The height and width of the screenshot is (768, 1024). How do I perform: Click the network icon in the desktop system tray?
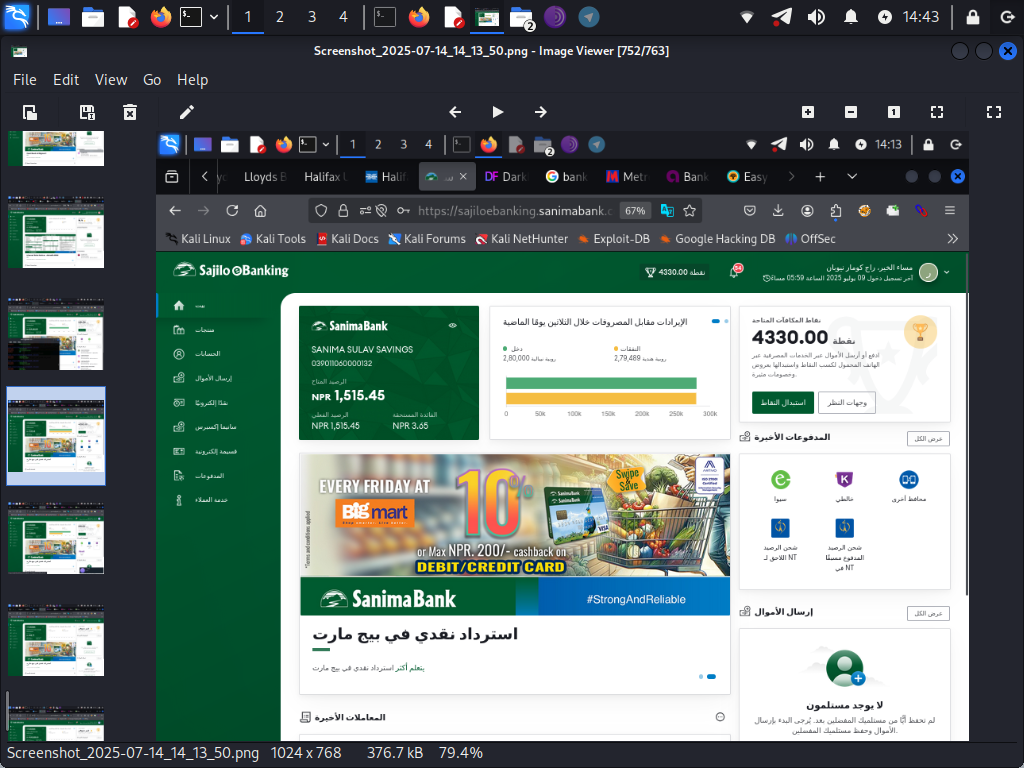tap(746, 17)
